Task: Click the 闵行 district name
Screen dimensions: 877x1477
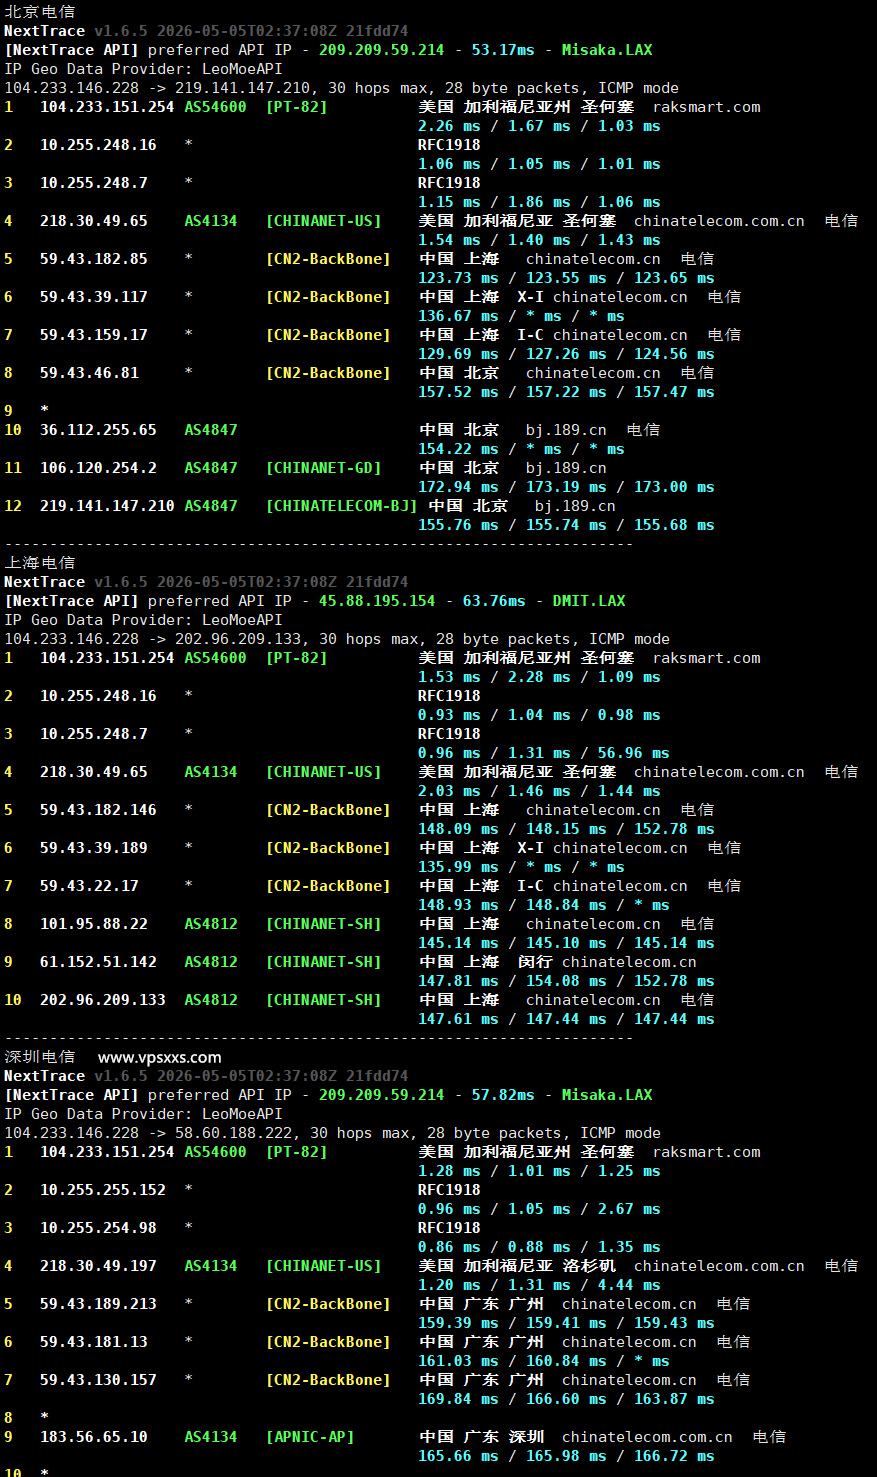Action: click(535, 962)
